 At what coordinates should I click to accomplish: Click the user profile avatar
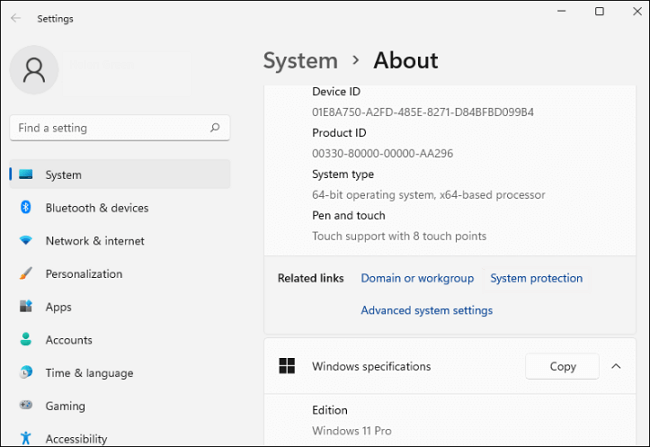34,69
